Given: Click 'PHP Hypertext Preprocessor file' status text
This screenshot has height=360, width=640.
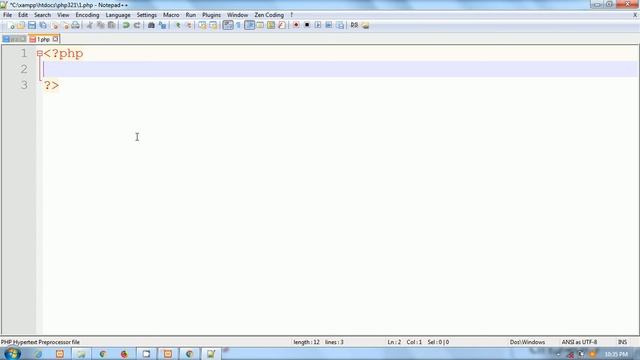Looking at the screenshot, I should pyautogui.click(x=40, y=342).
